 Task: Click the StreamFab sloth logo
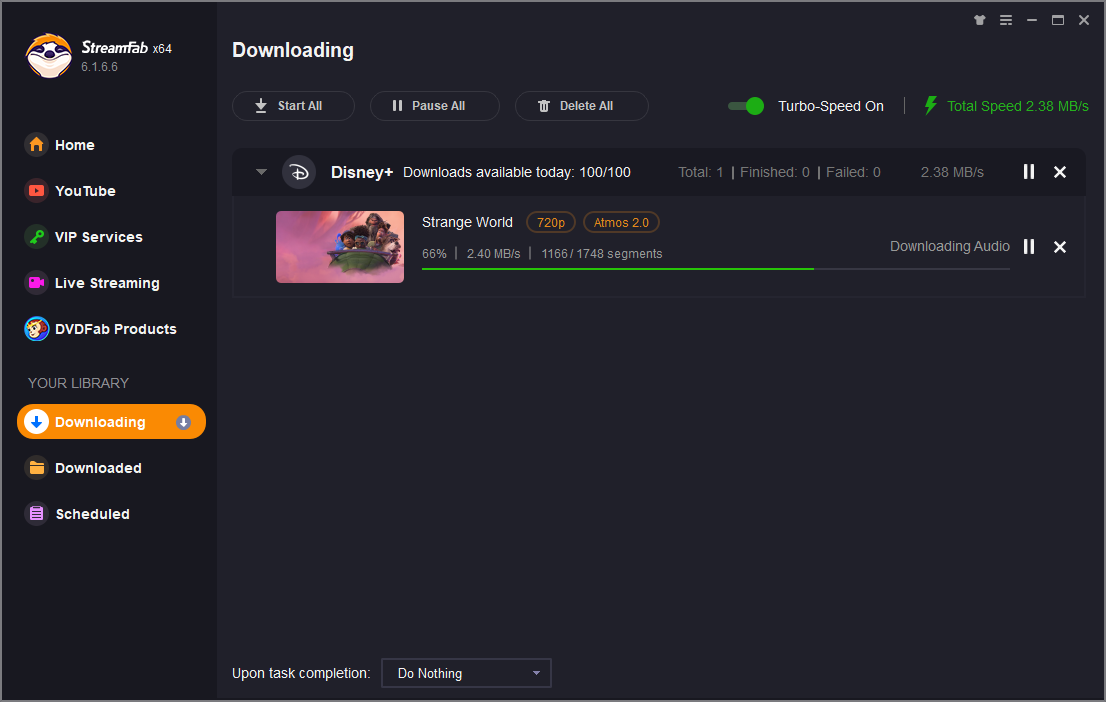[x=49, y=56]
